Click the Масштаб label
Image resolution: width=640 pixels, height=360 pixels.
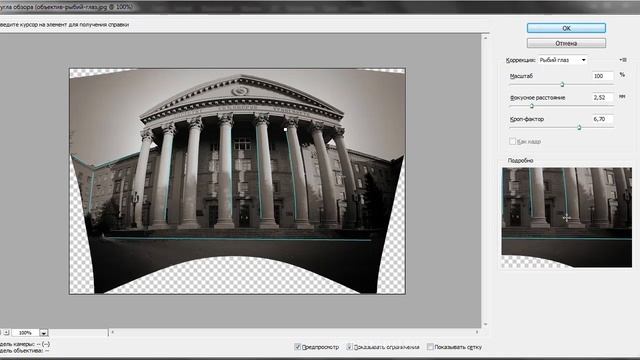click(521, 76)
